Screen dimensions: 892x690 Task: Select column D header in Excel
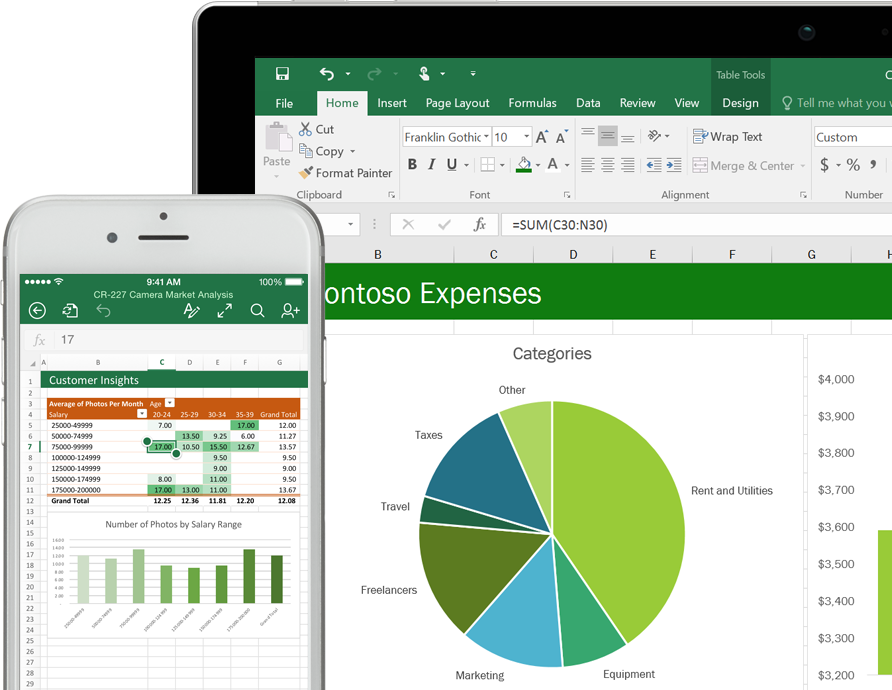573,254
